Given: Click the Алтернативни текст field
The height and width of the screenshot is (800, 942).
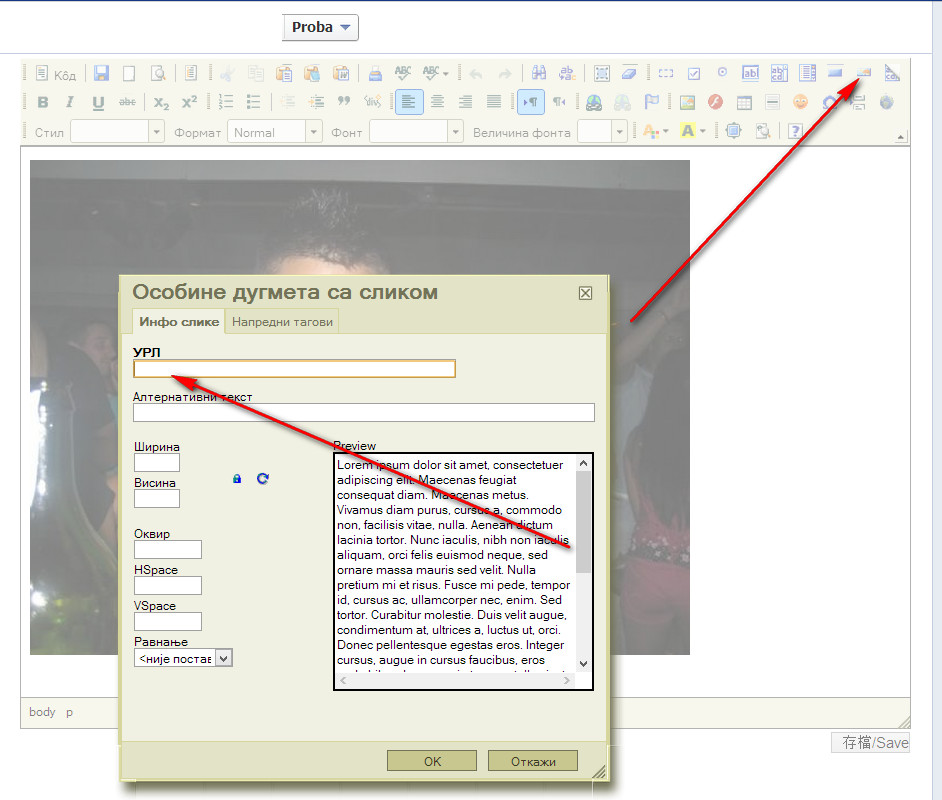Looking at the screenshot, I should tap(363, 412).
